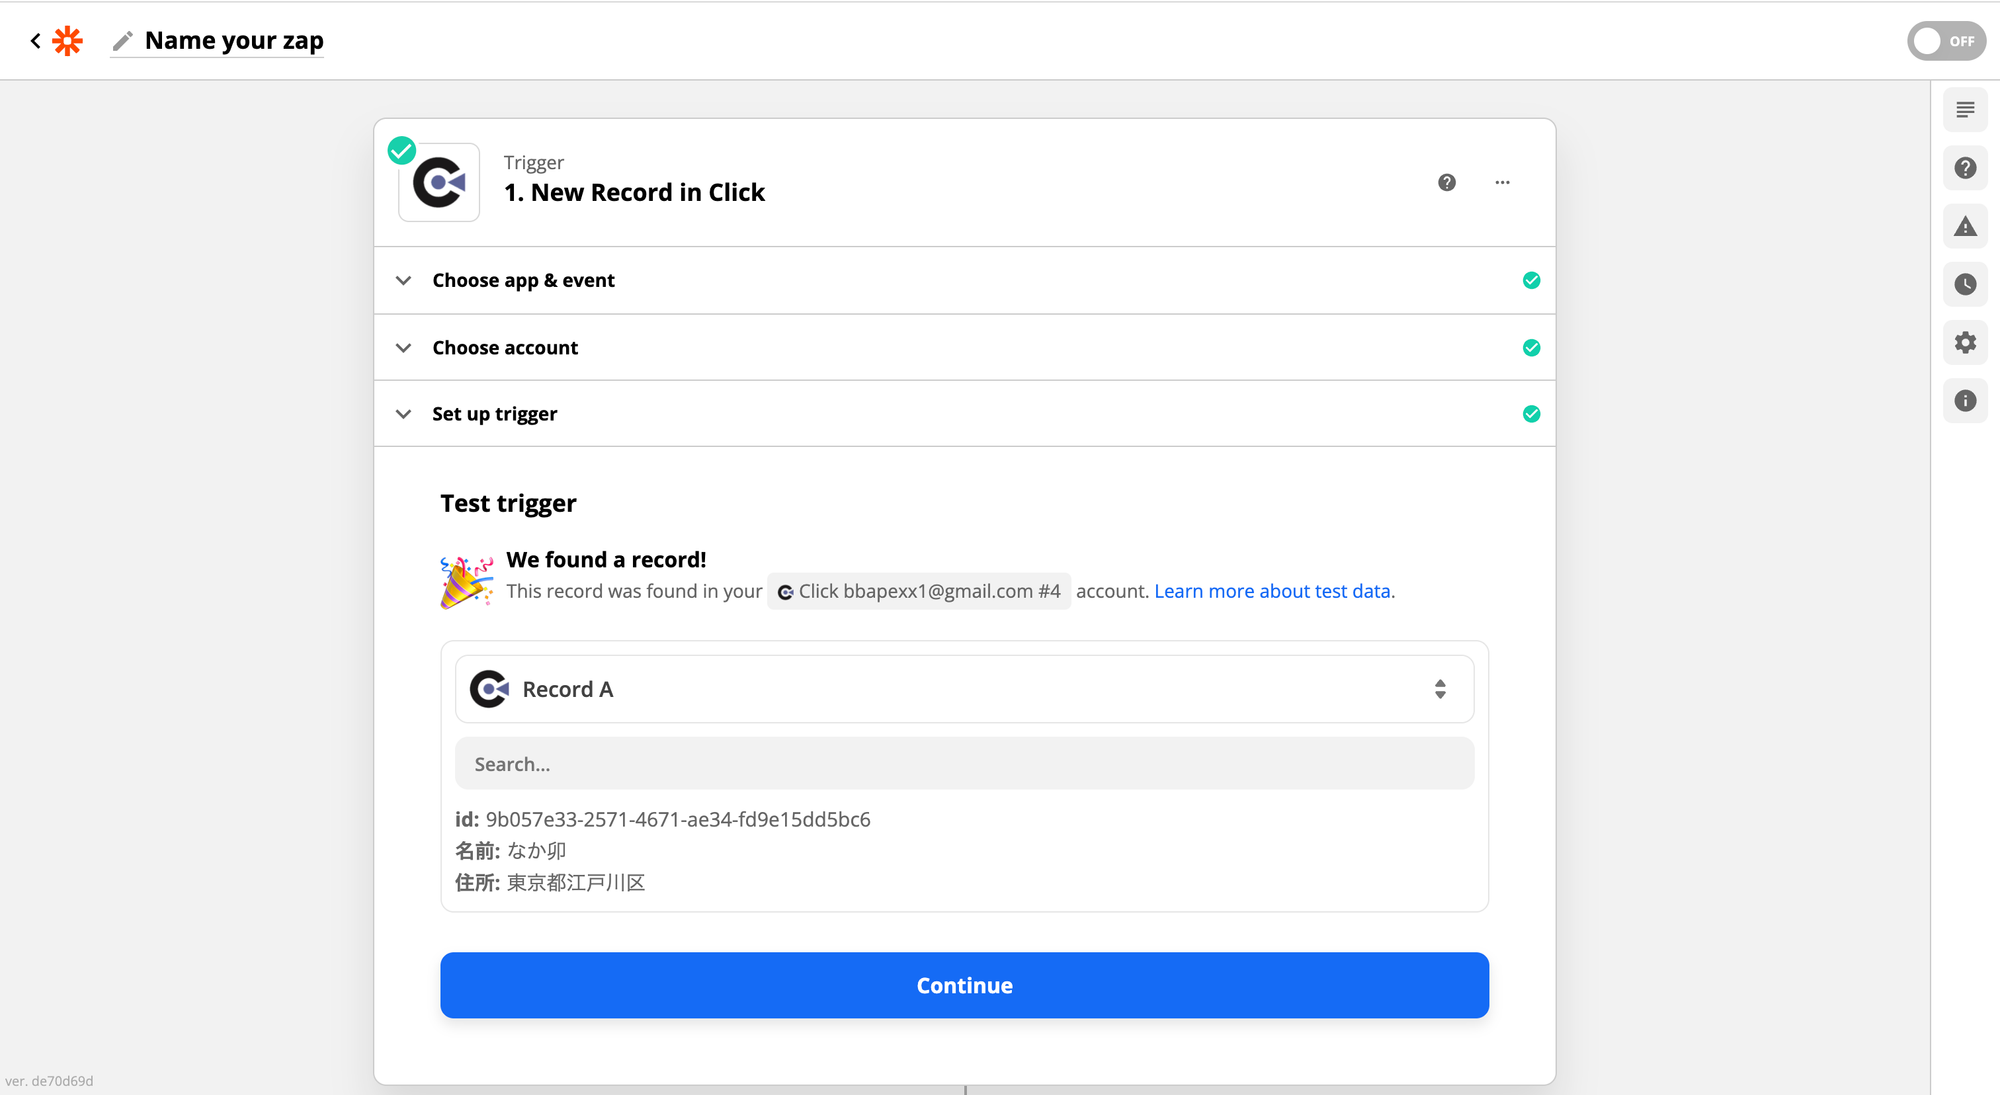Image resolution: width=2000 pixels, height=1095 pixels.
Task: Click green check badge on trigger icon
Action: coord(402,151)
